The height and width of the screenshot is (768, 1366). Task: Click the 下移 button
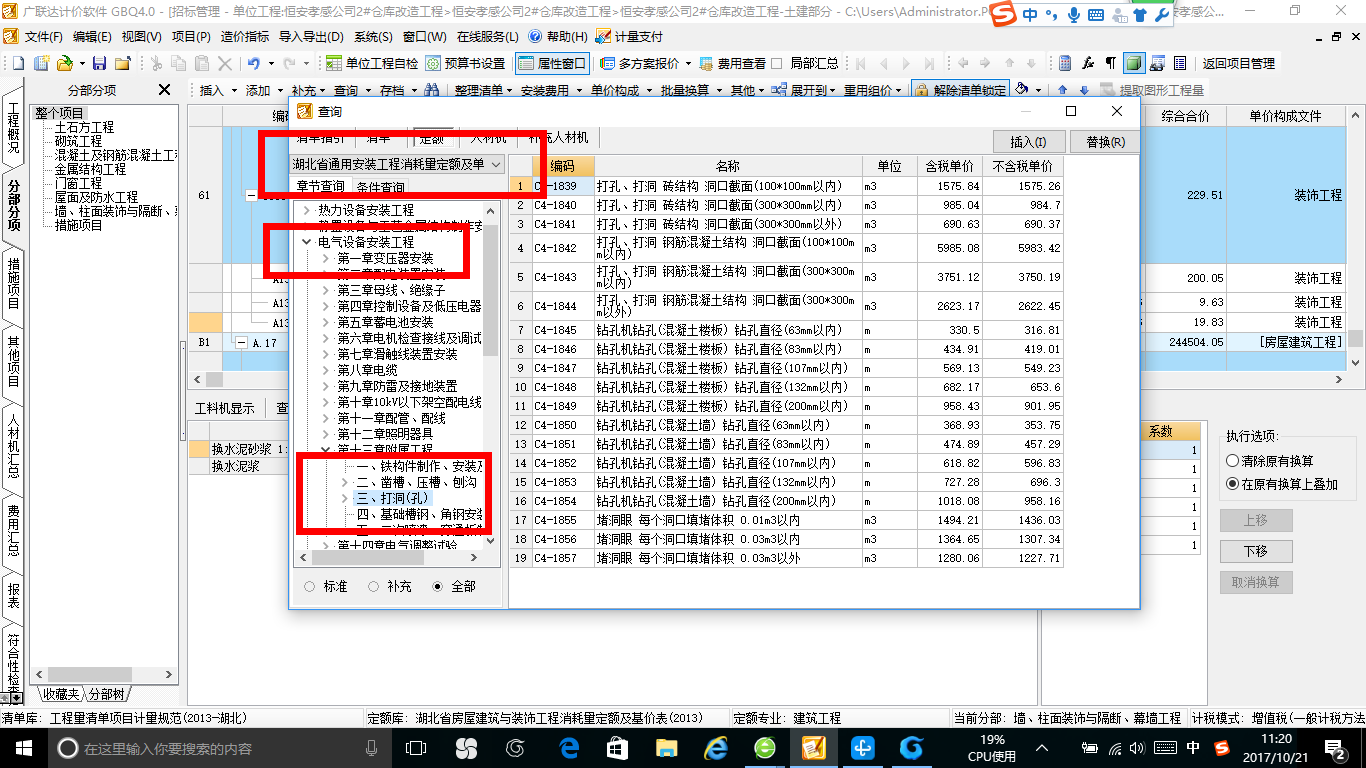click(x=1255, y=551)
